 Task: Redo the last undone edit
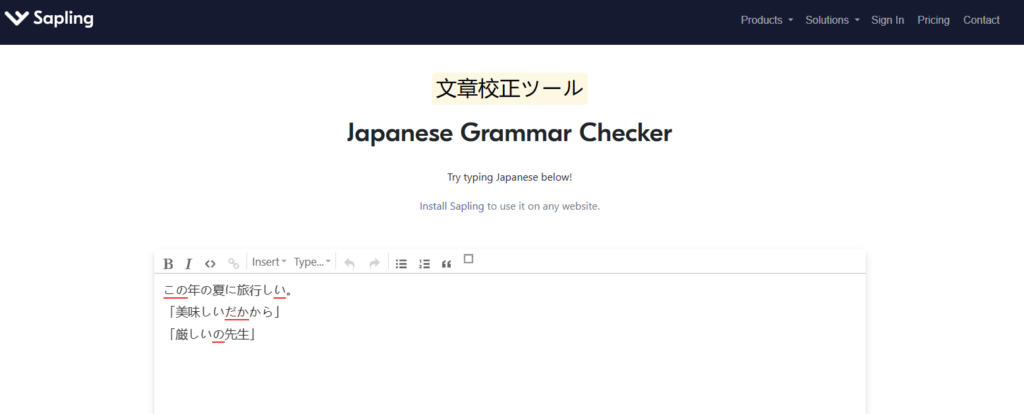click(x=374, y=264)
